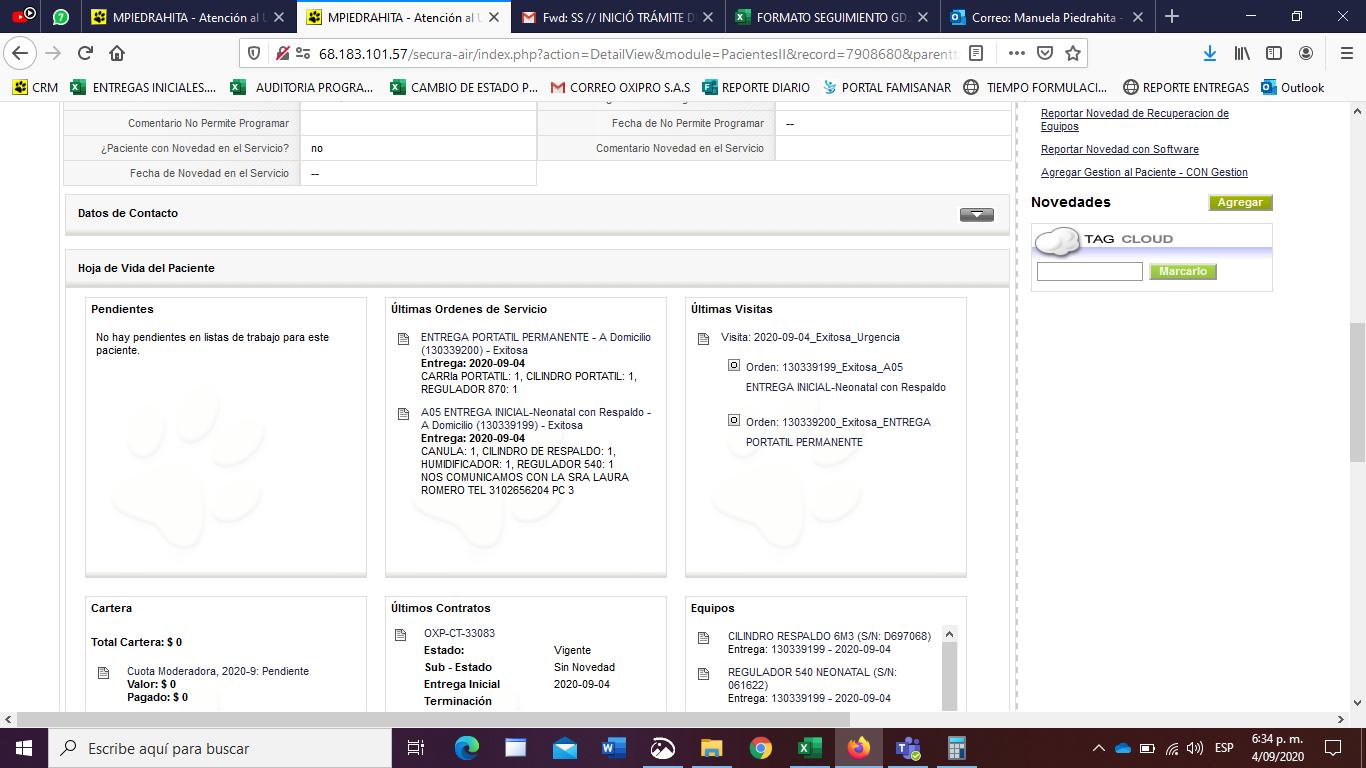Screen dimensions: 1366x768
Task: Open REPORTE DIARIO bookmark
Action: tap(757, 87)
